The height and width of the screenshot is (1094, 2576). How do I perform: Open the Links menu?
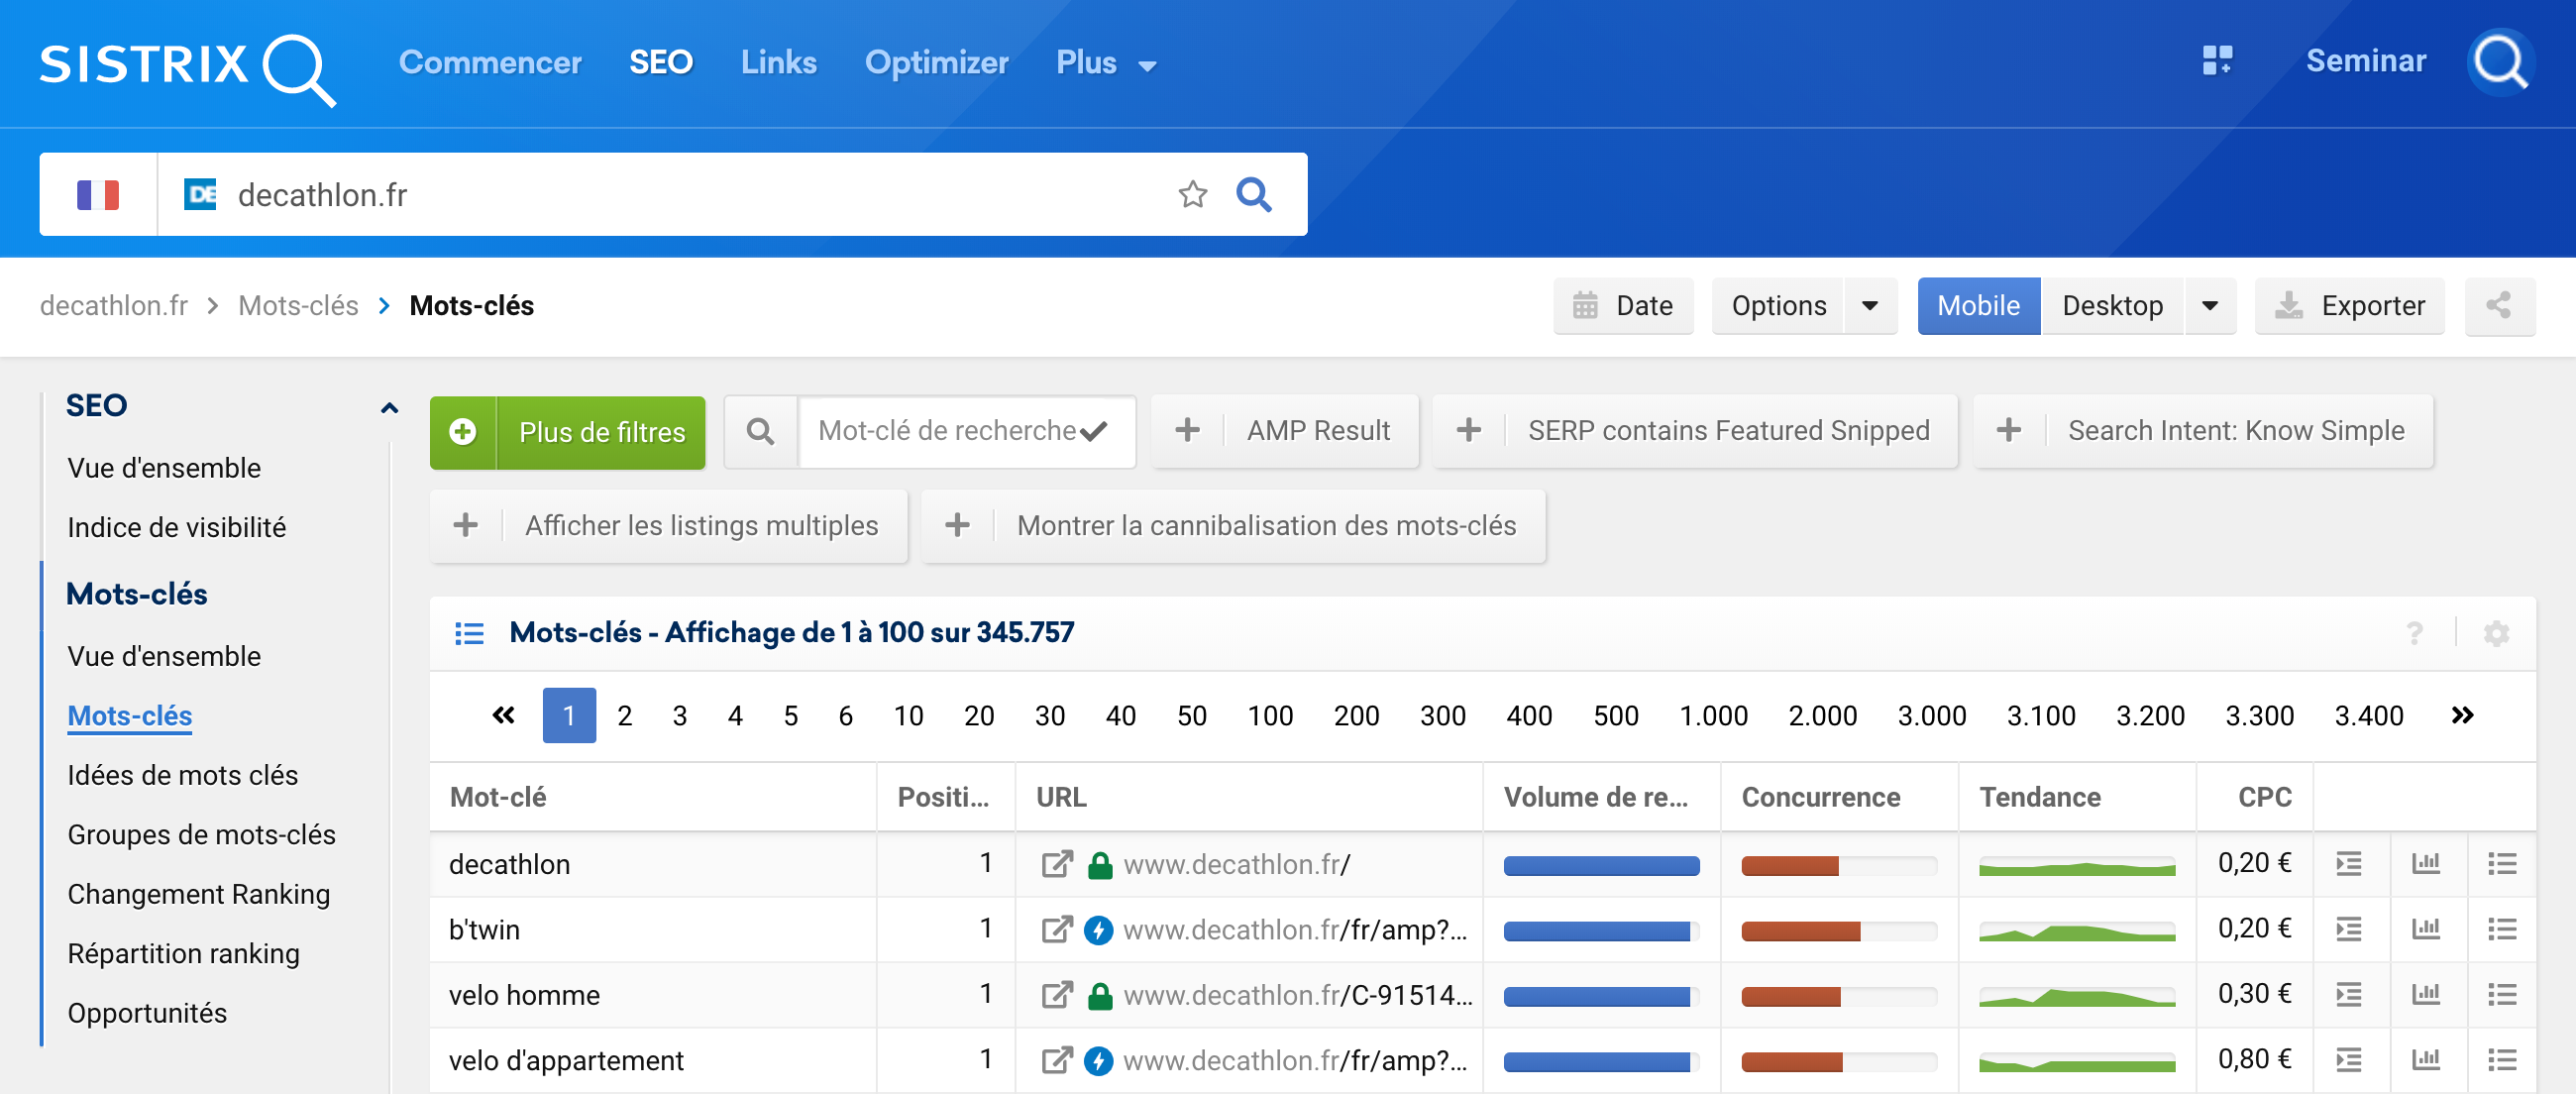pos(779,63)
